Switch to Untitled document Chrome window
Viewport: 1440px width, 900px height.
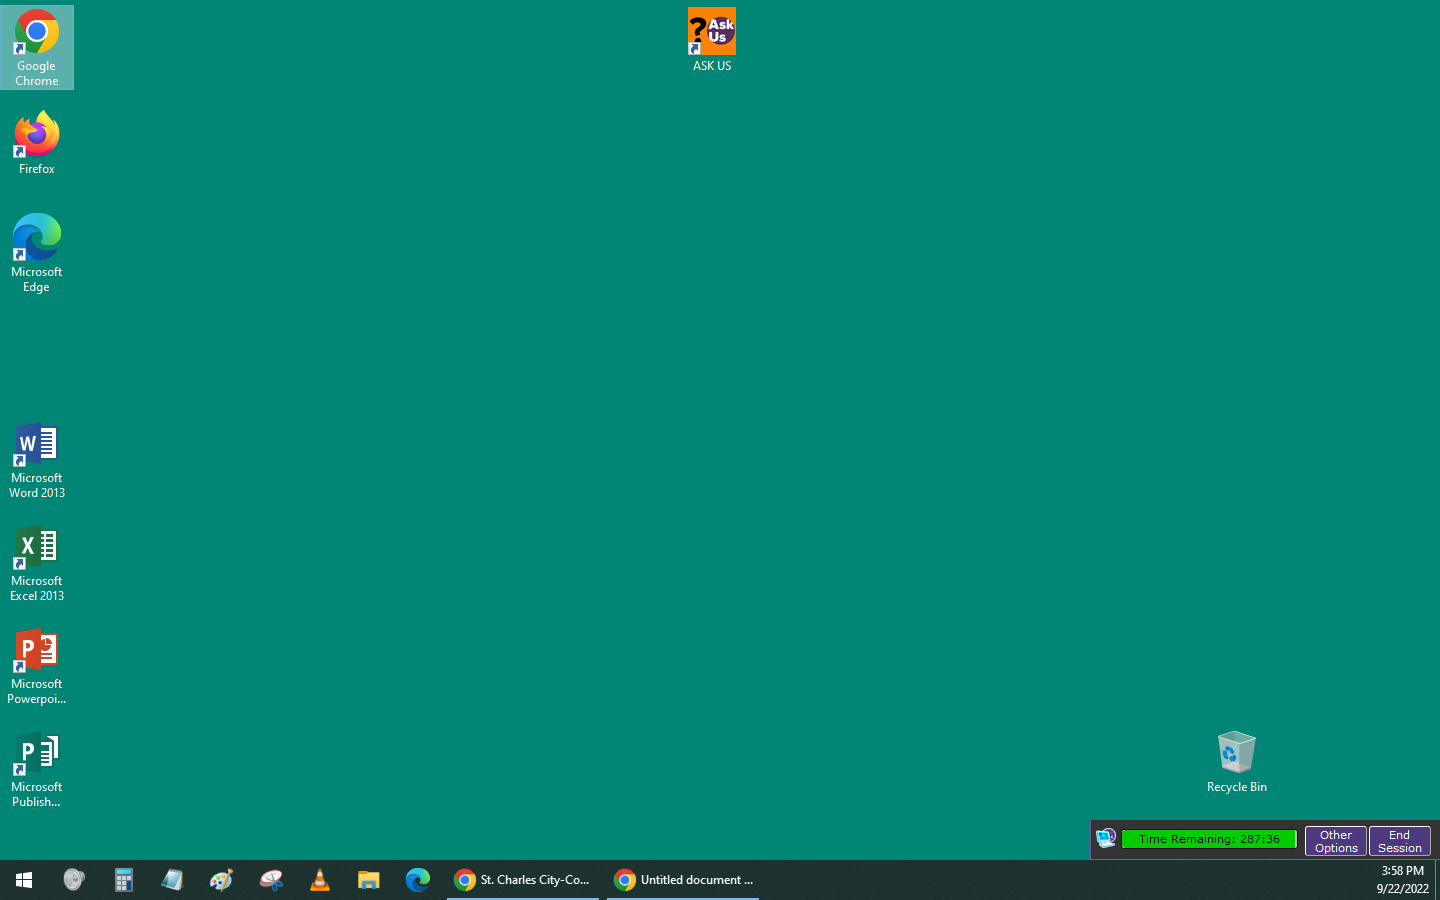tap(683, 880)
